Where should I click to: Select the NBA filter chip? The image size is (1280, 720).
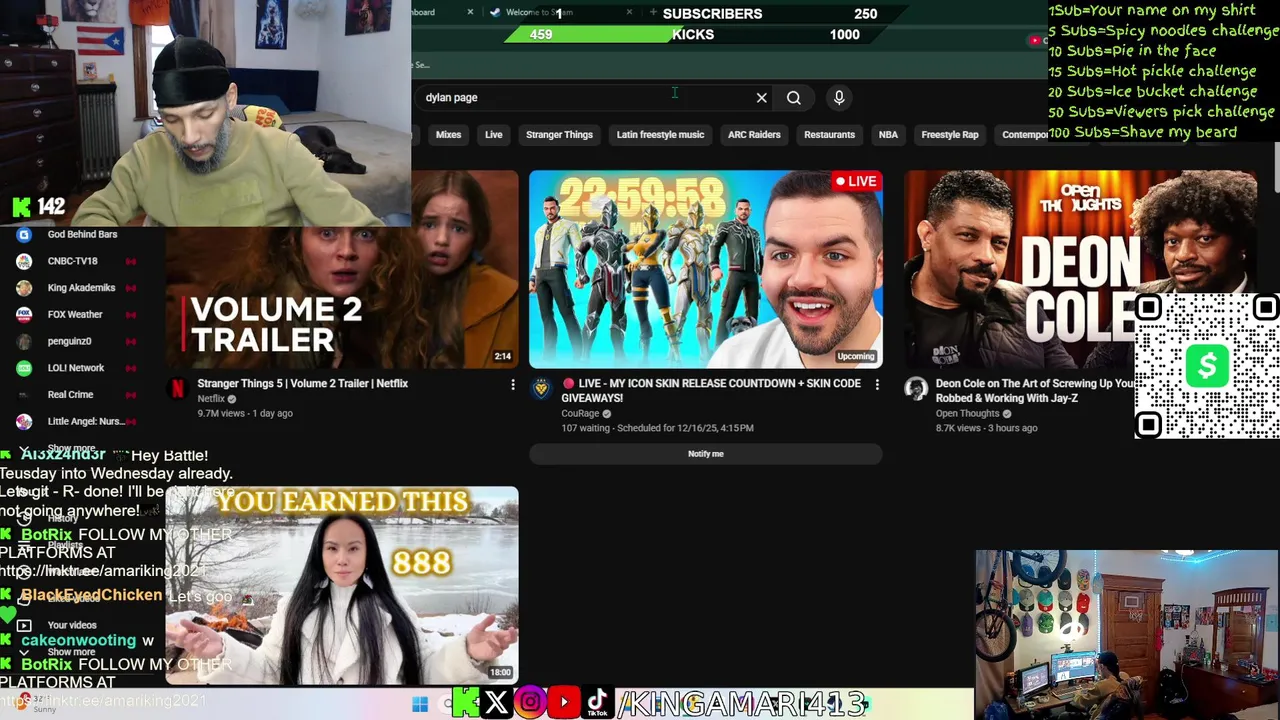888,135
